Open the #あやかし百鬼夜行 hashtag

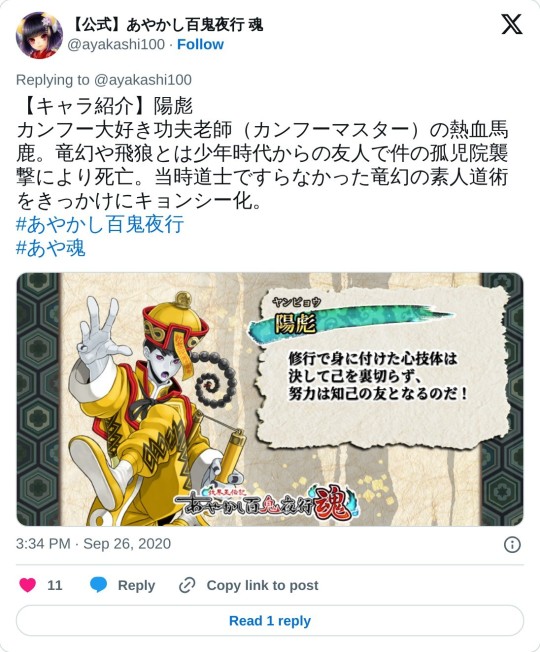100,224
